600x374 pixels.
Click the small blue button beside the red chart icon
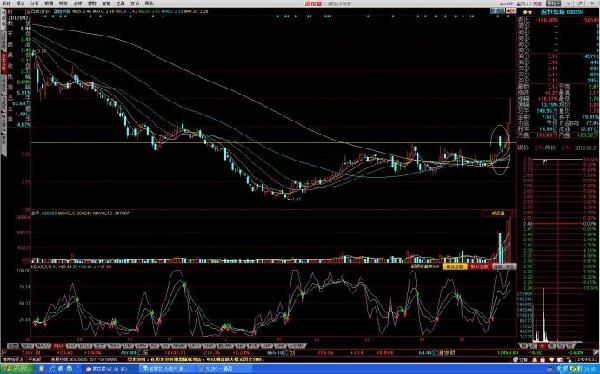pos(497,11)
